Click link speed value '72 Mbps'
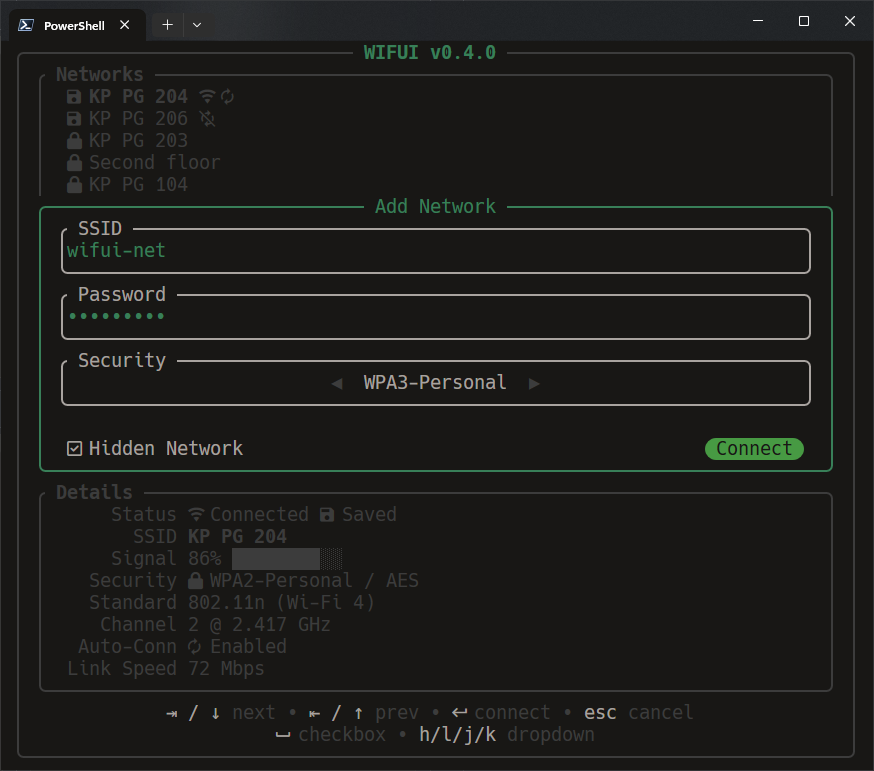The image size is (874, 771). pyautogui.click(x=226, y=668)
